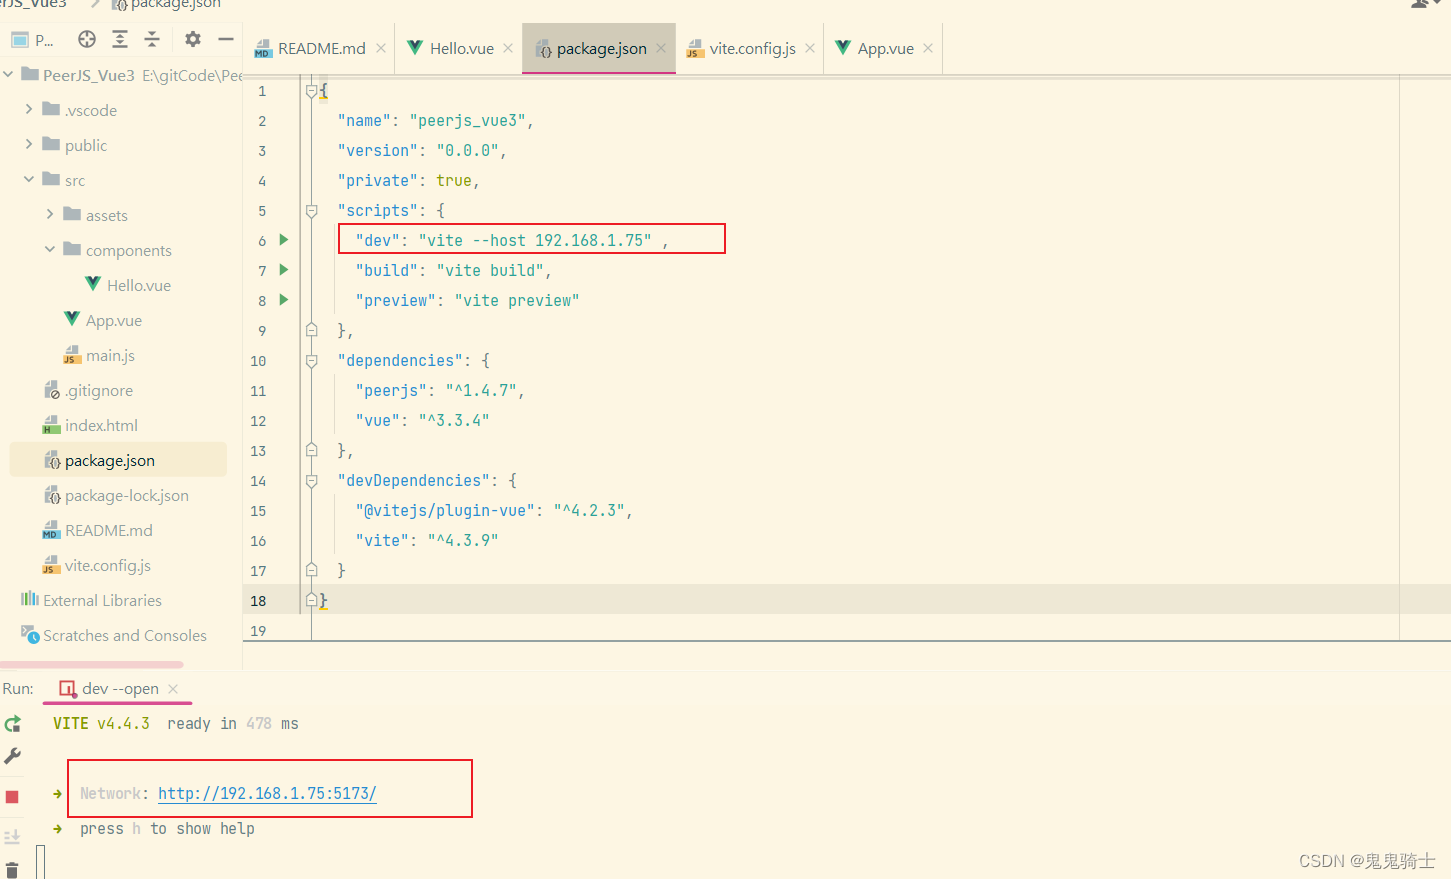
Task: Select vite.config.js in project tree
Action: (97, 565)
